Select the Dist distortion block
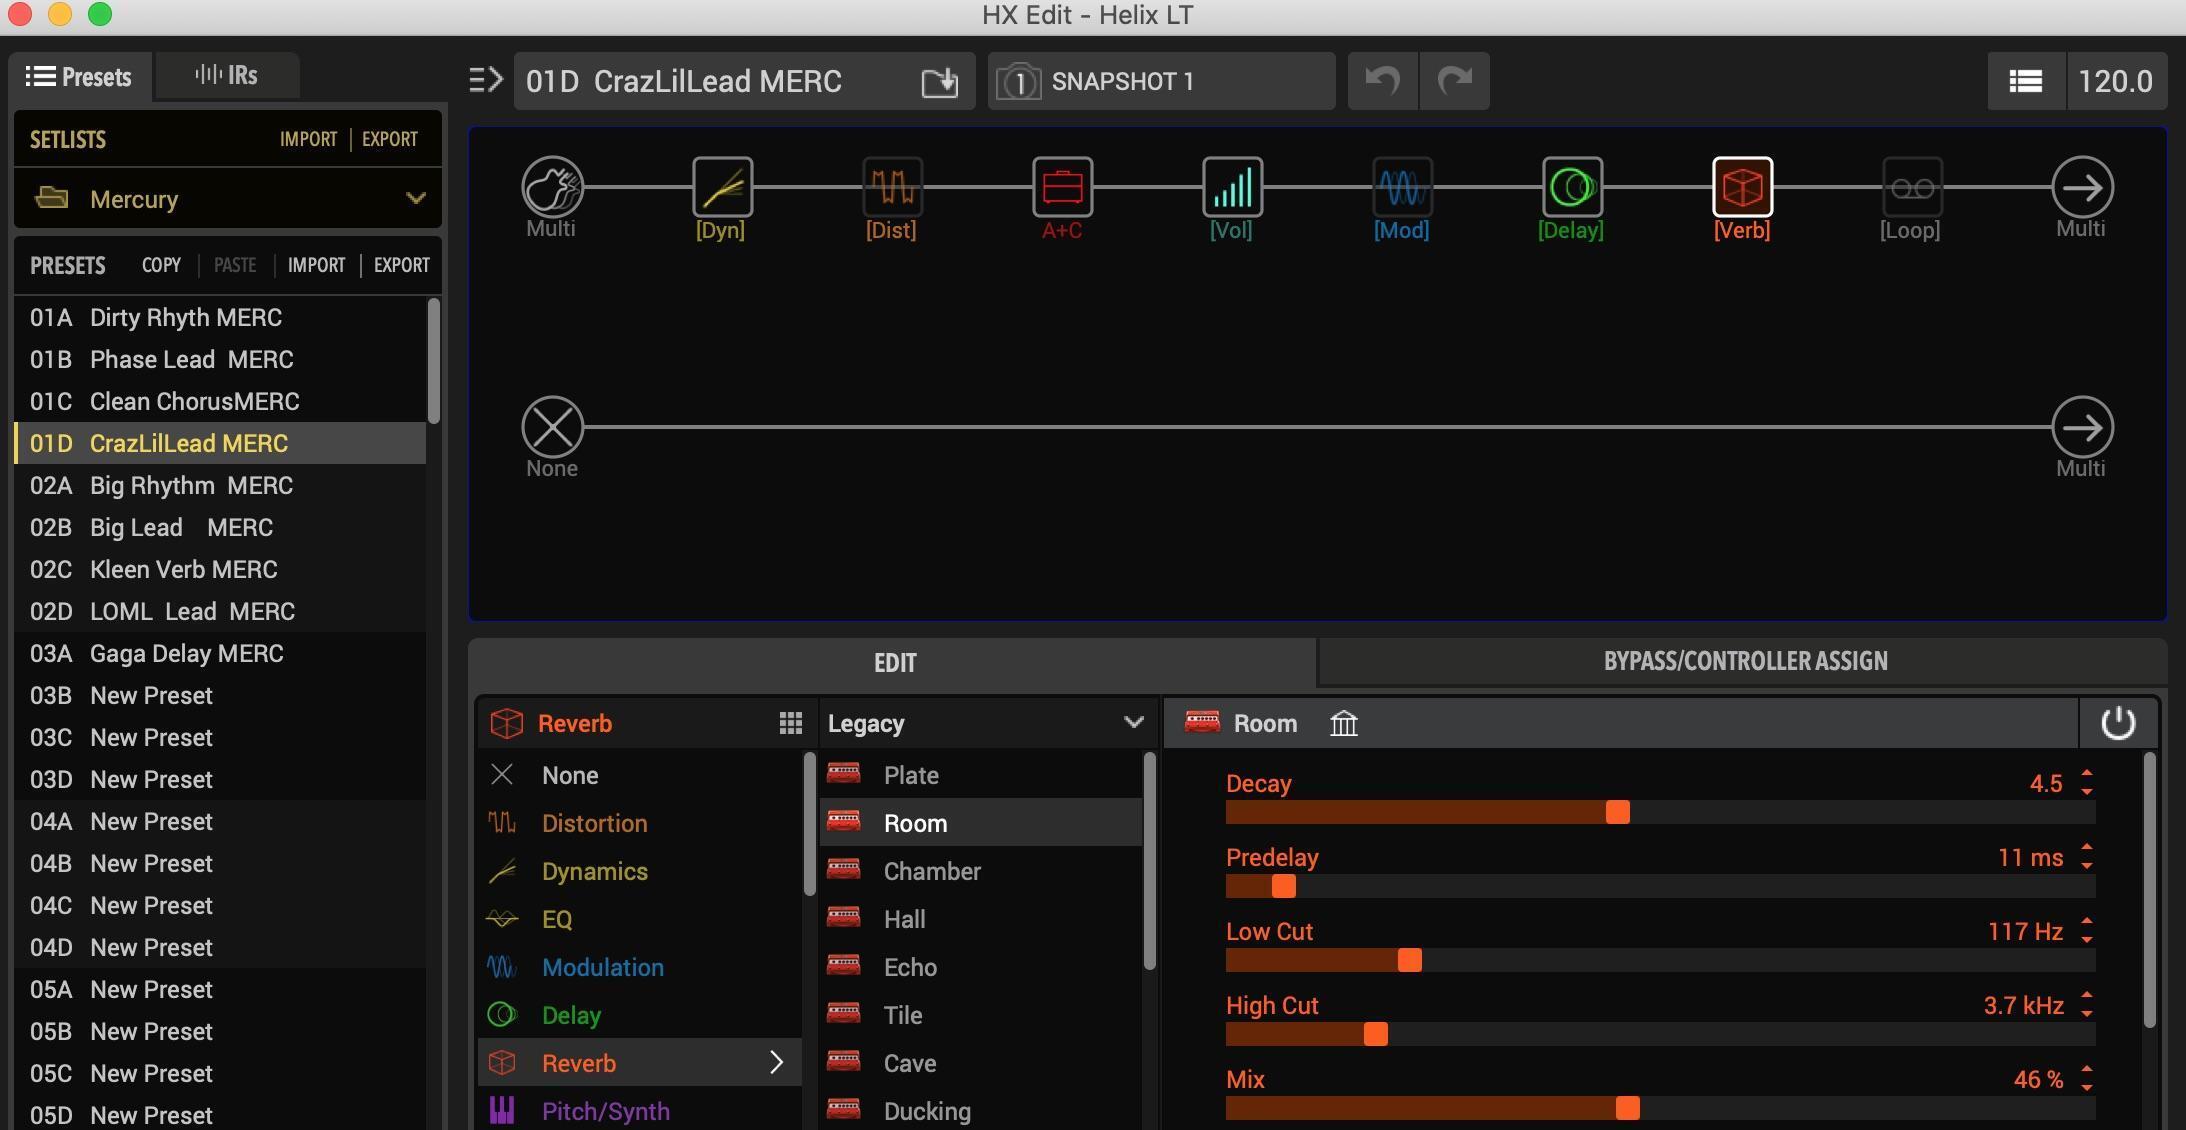This screenshot has width=2186, height=1130. 892,187
